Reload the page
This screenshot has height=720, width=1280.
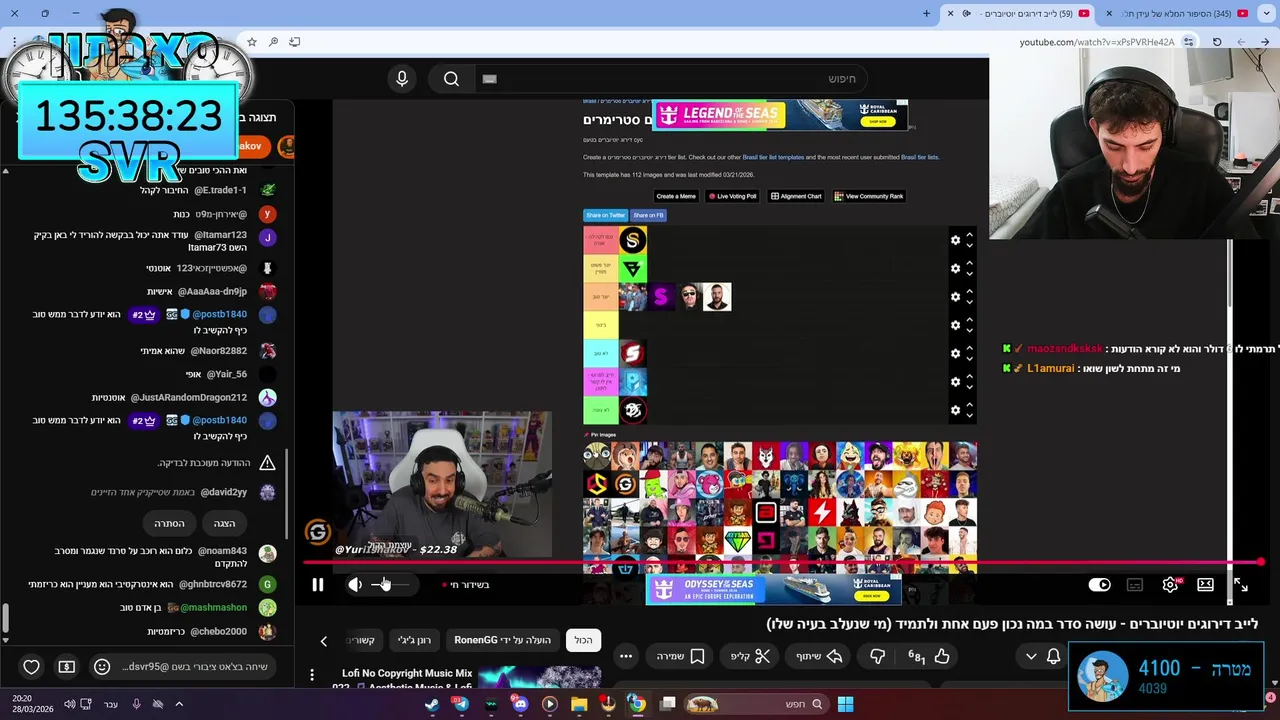click(x=1216, y=42)
